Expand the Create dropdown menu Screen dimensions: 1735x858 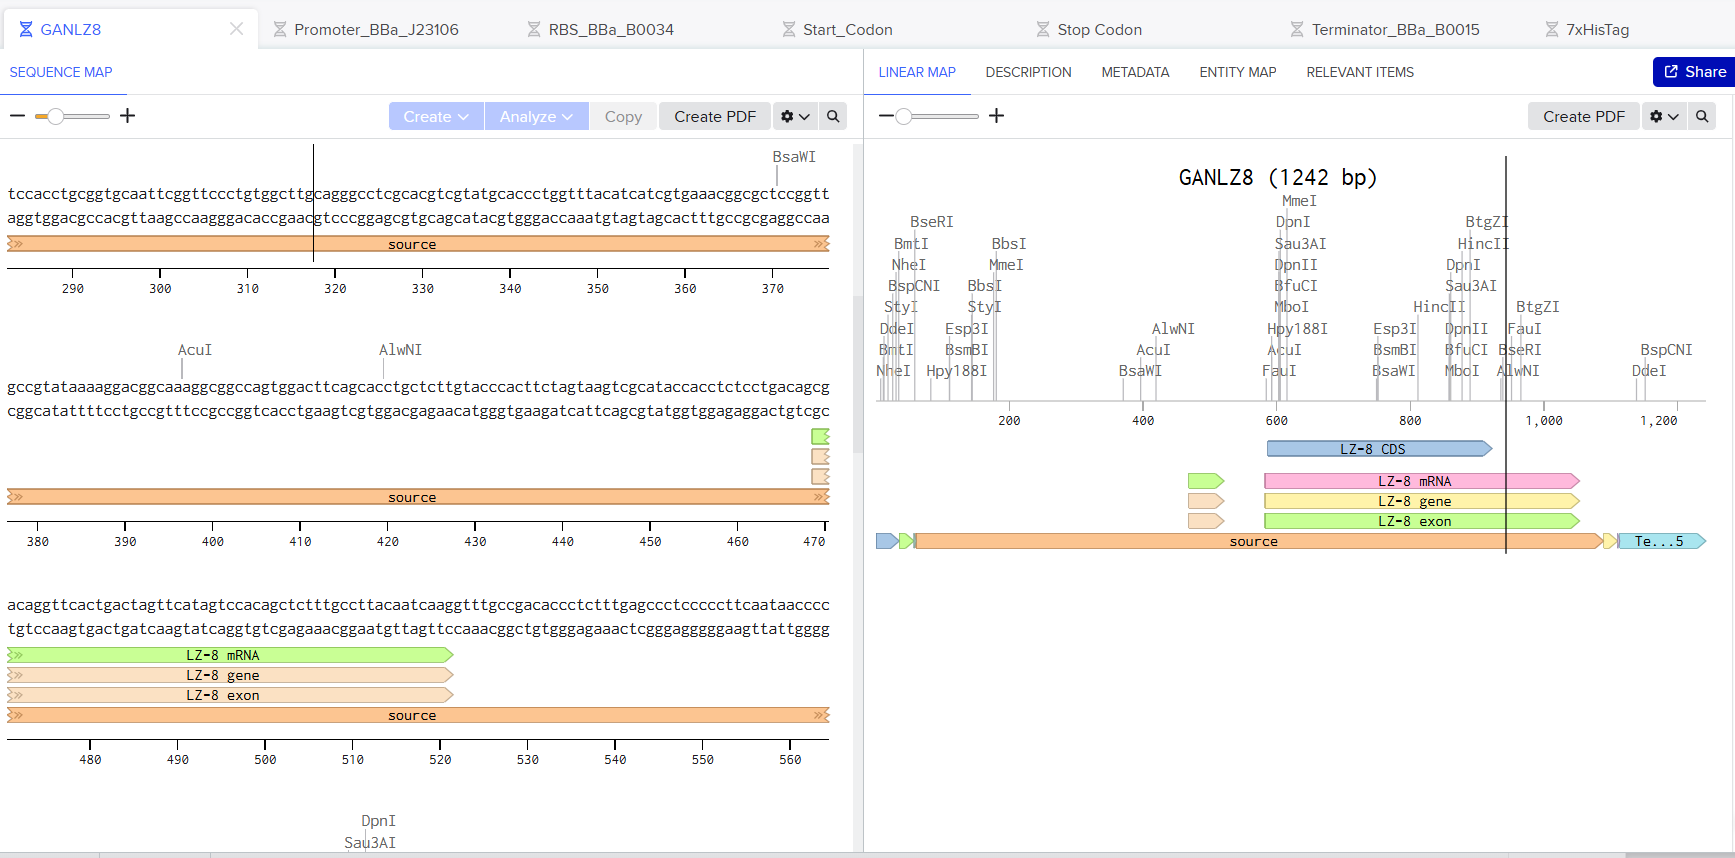(436, 116)
